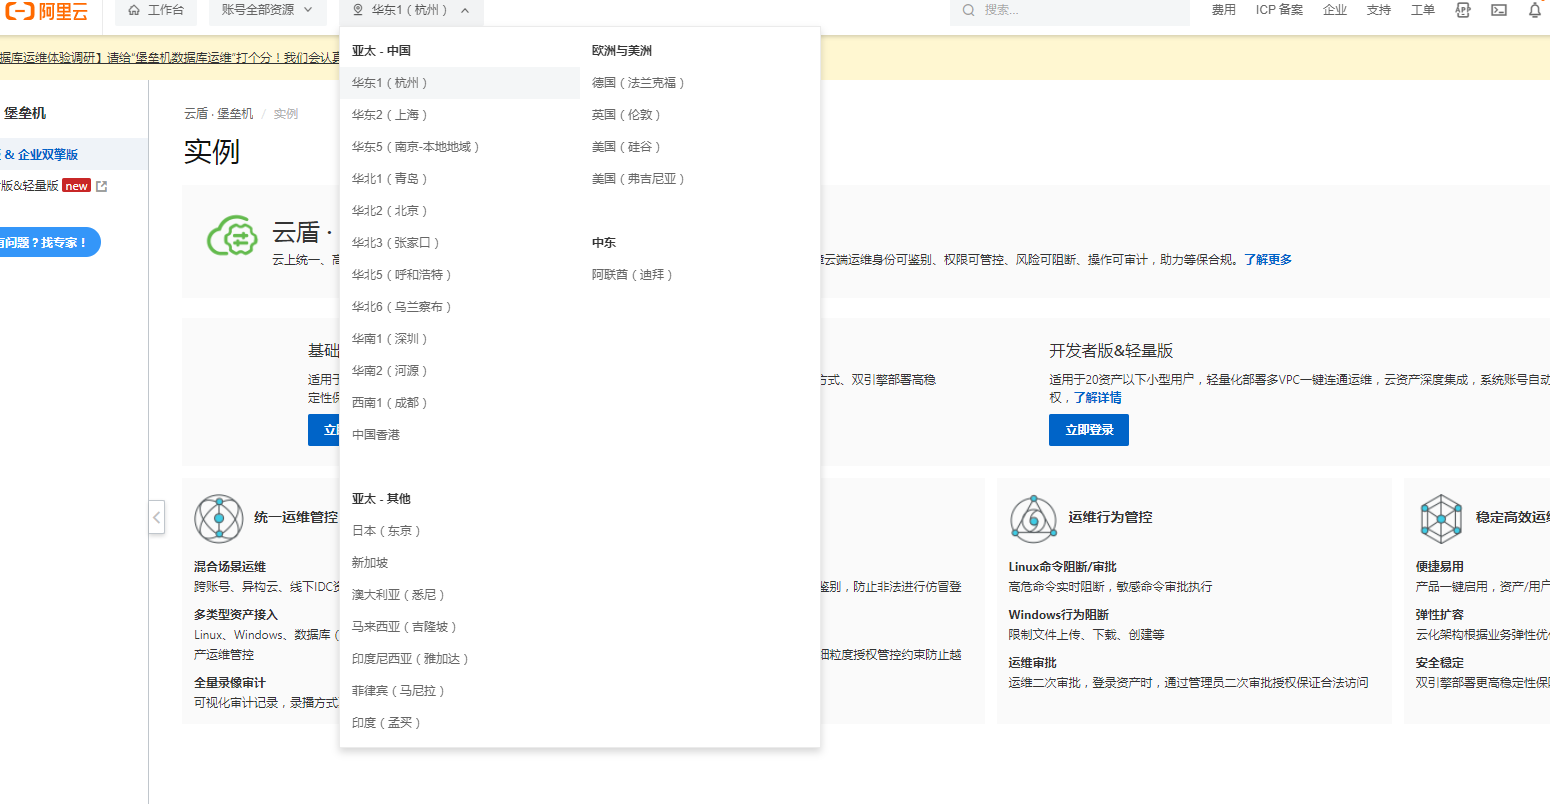Select region 澳大利亚（悉尼）
The height and width of the screenshot is (804, 1550).
click(460, 595)
